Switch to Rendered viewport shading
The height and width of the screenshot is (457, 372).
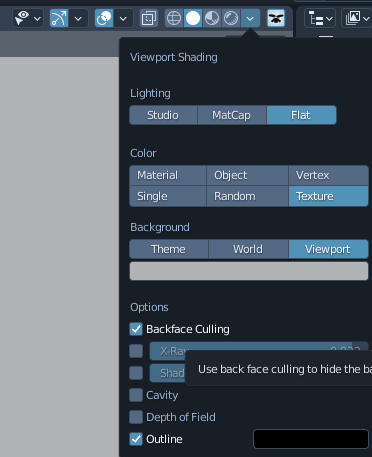231,18
